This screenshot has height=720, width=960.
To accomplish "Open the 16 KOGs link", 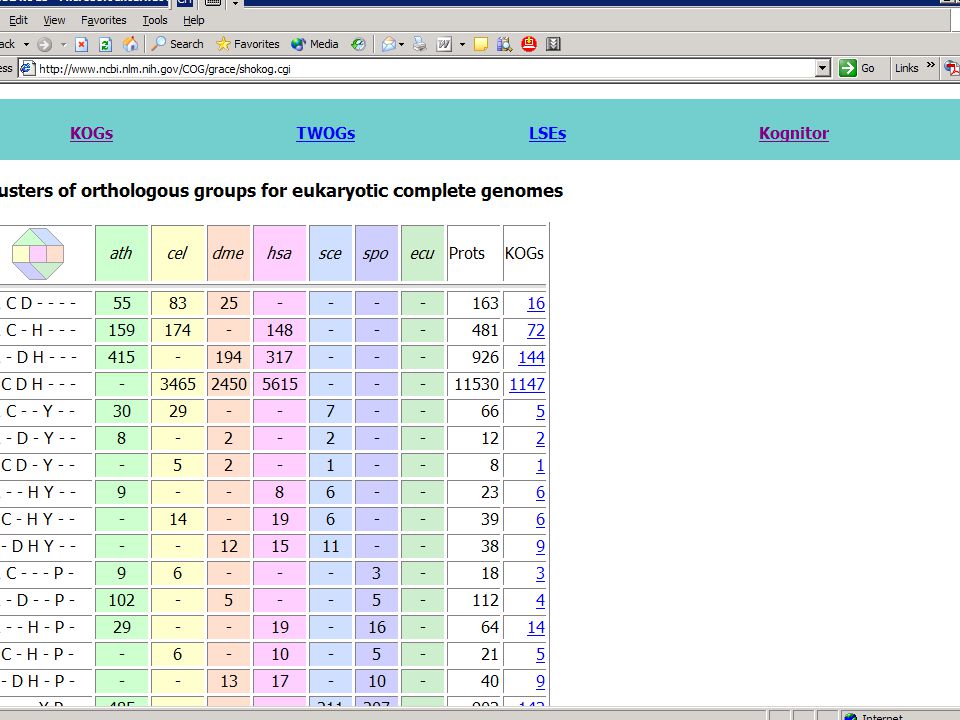I will (x=536, y=303).
